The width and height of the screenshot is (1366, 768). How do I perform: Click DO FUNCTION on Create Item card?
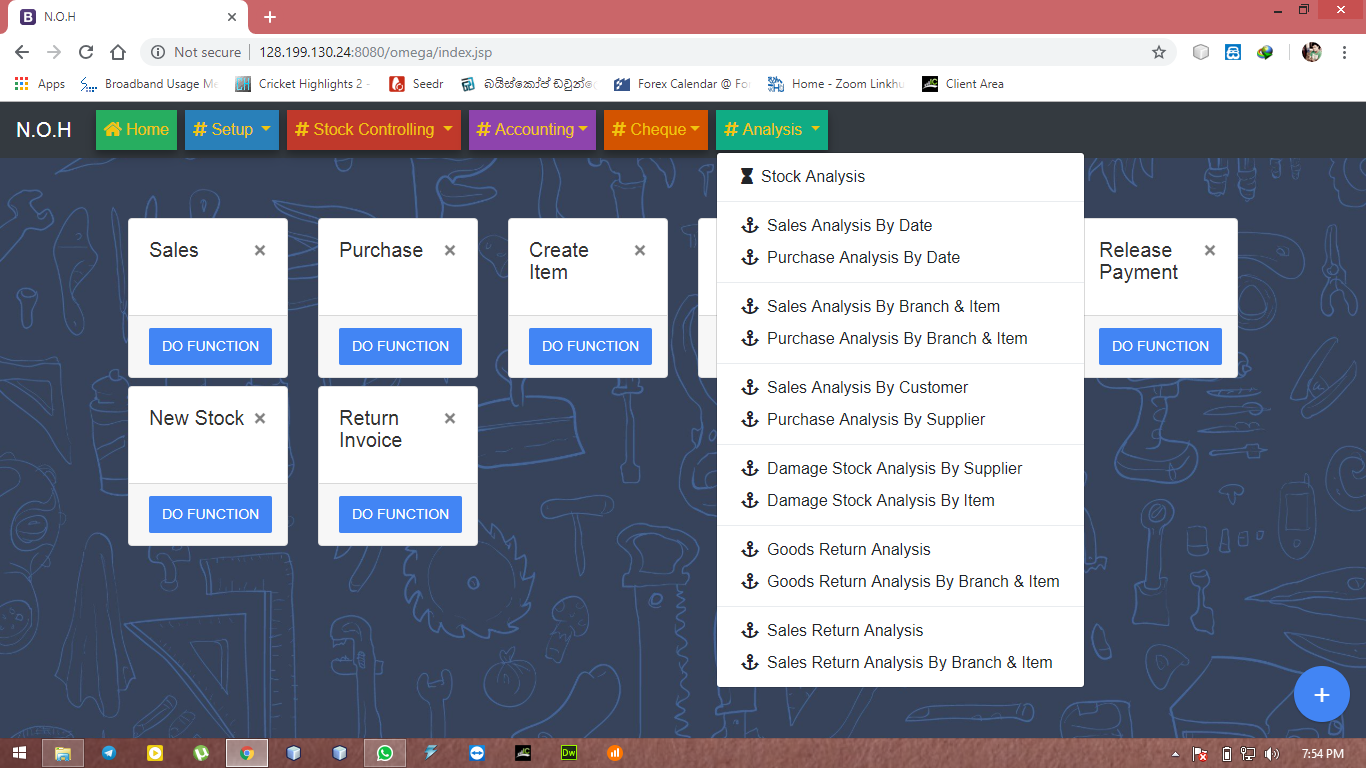coord(590,346)
